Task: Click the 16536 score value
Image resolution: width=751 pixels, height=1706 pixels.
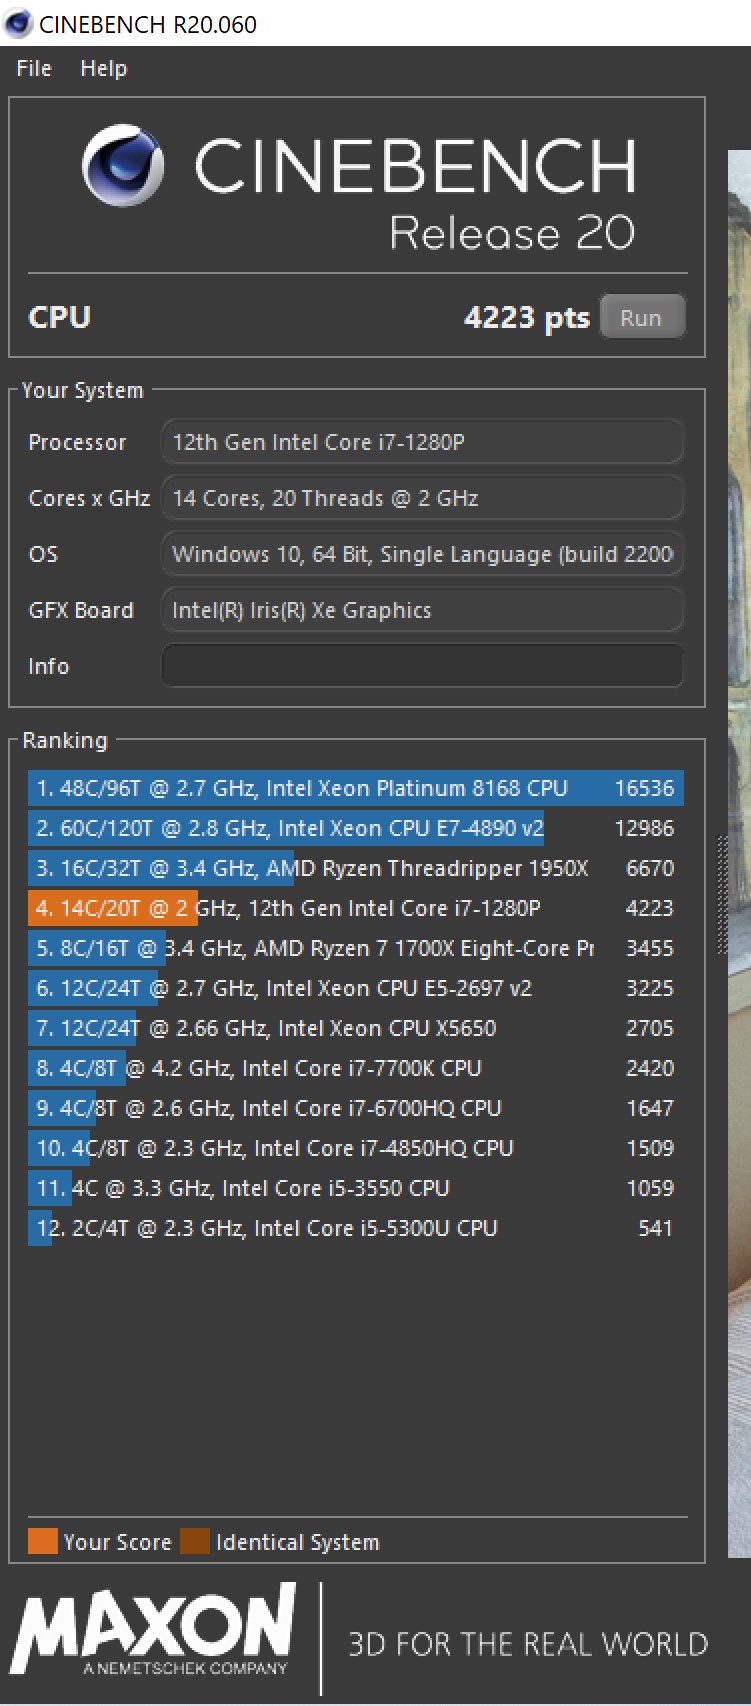Action: point(644,788)
